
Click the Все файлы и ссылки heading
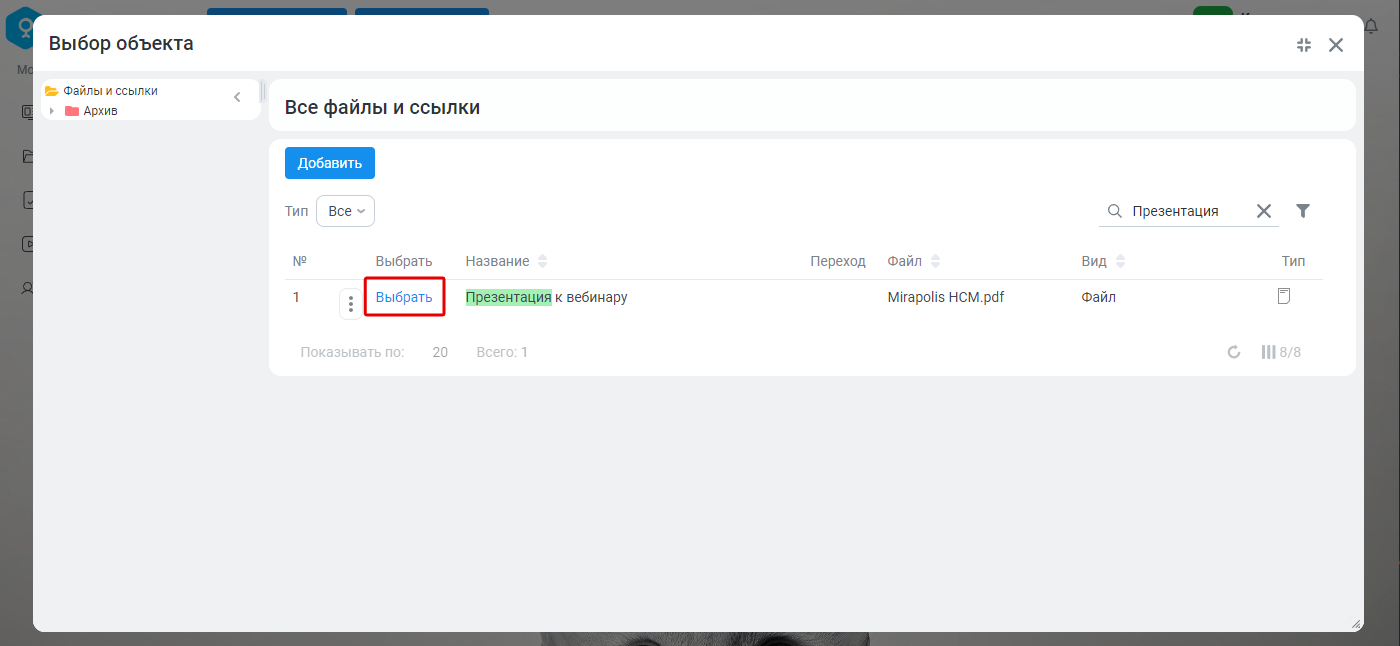click(382, 107)
